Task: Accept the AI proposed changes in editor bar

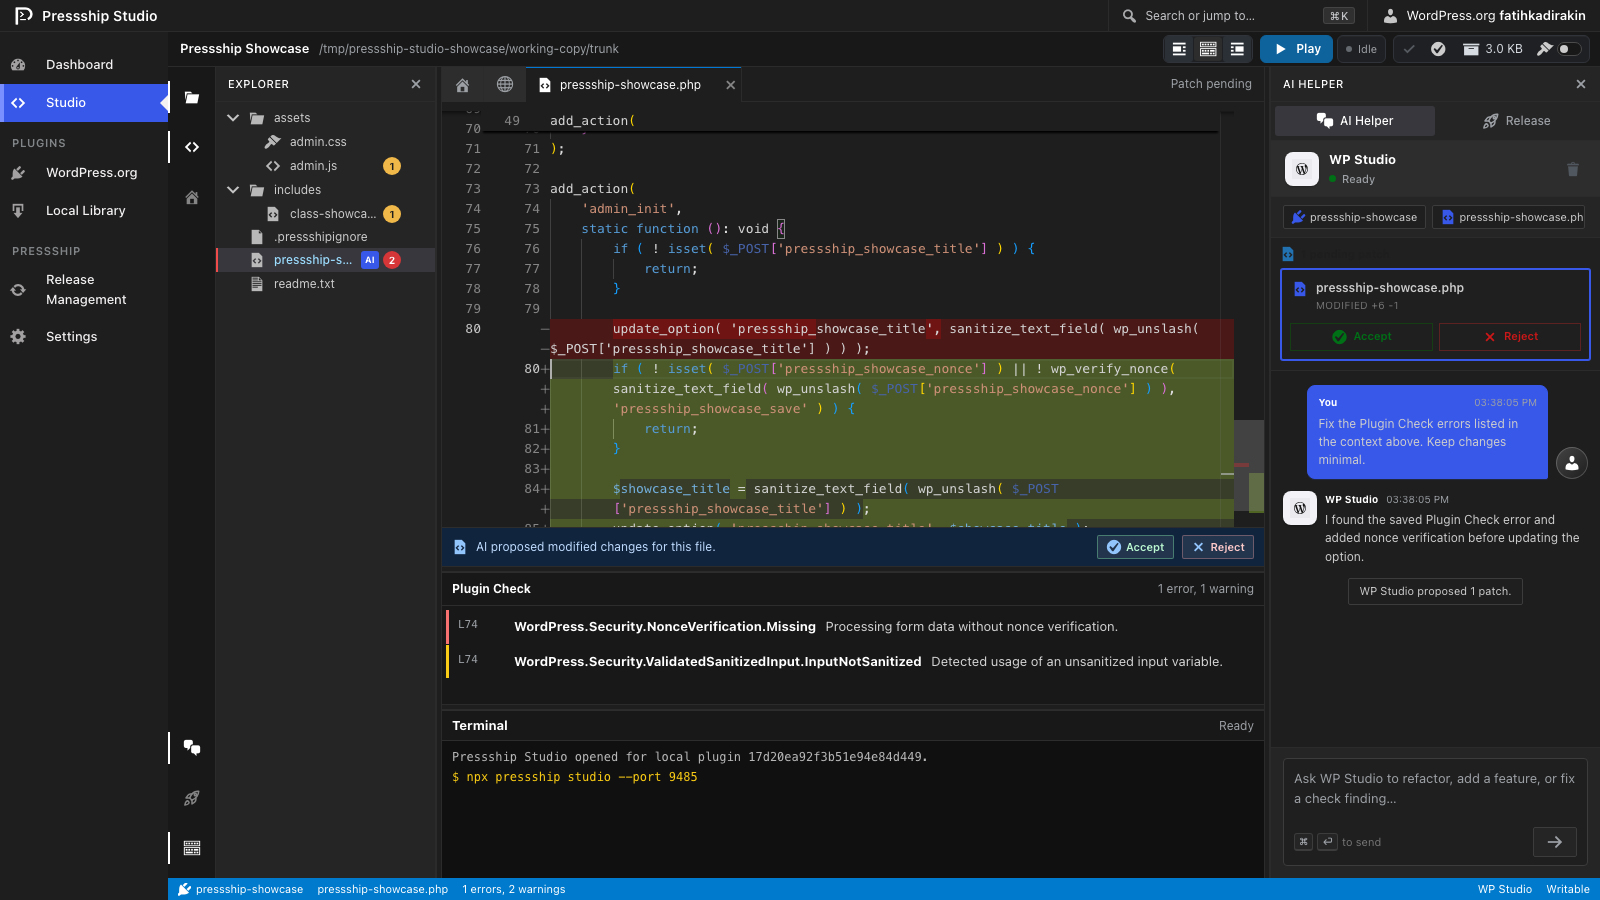Action: 1135,547
